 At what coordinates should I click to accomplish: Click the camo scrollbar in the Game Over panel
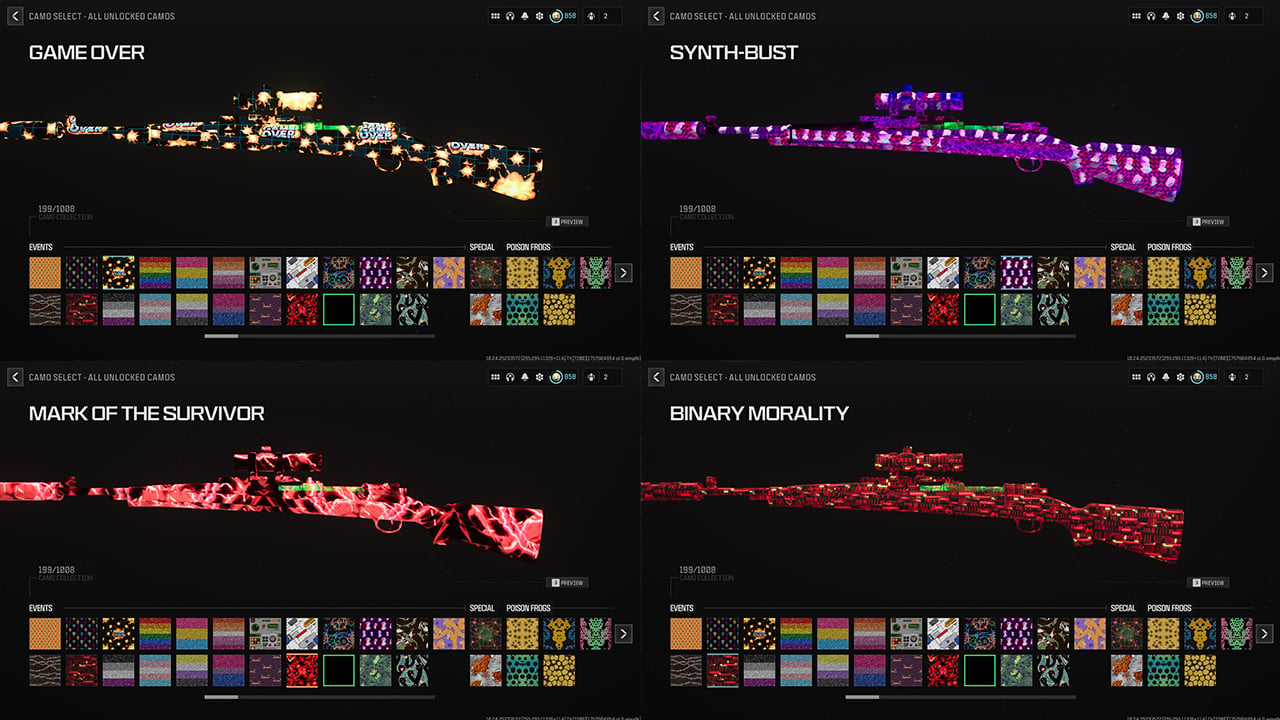320,336
